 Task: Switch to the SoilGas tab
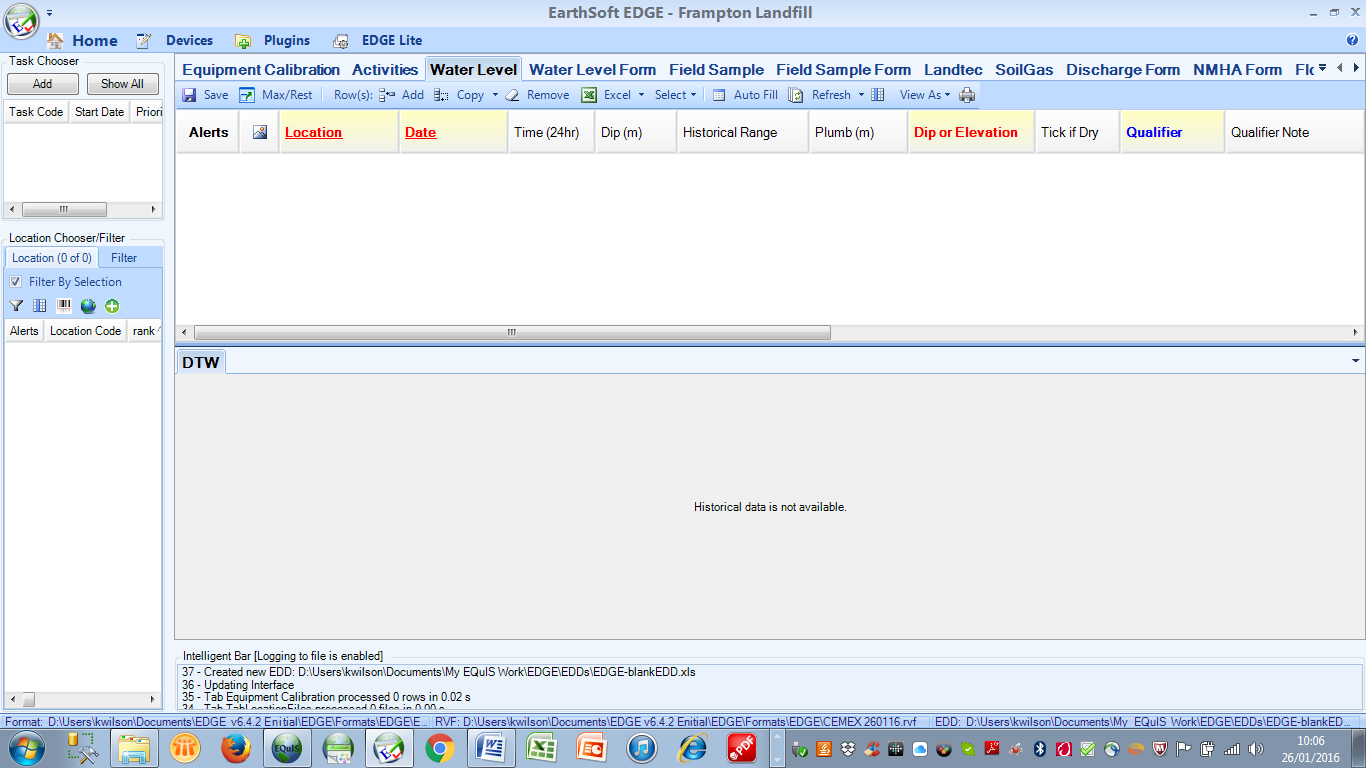tap(1024, 70)
